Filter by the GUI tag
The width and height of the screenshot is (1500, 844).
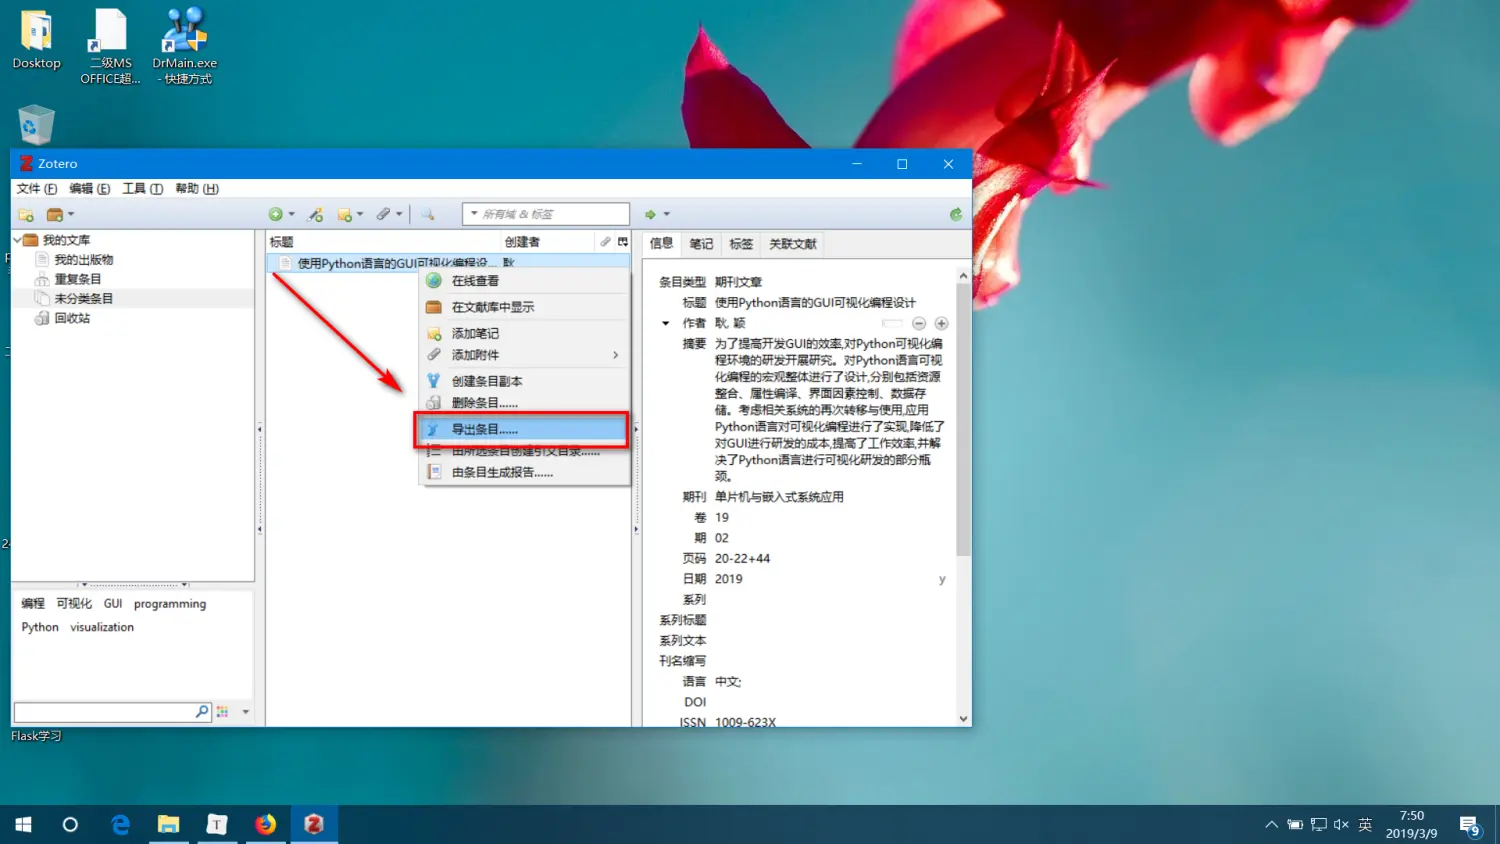pyautogui.click(x=113, y=604)
